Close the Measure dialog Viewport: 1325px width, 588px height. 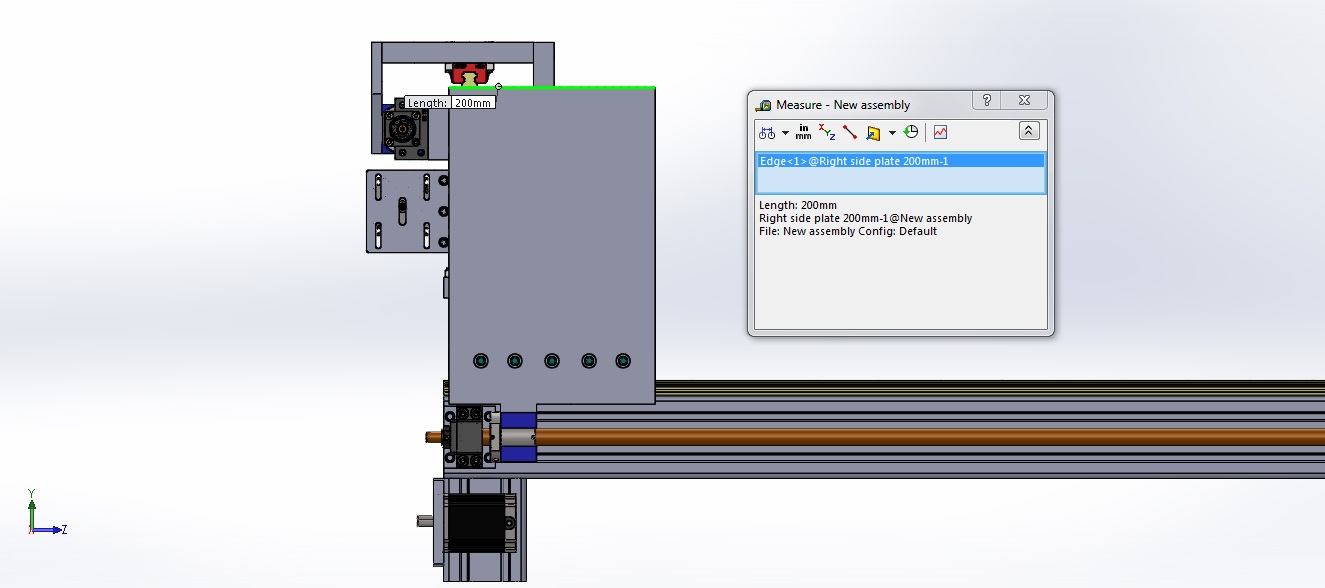tap(1024, 100)
